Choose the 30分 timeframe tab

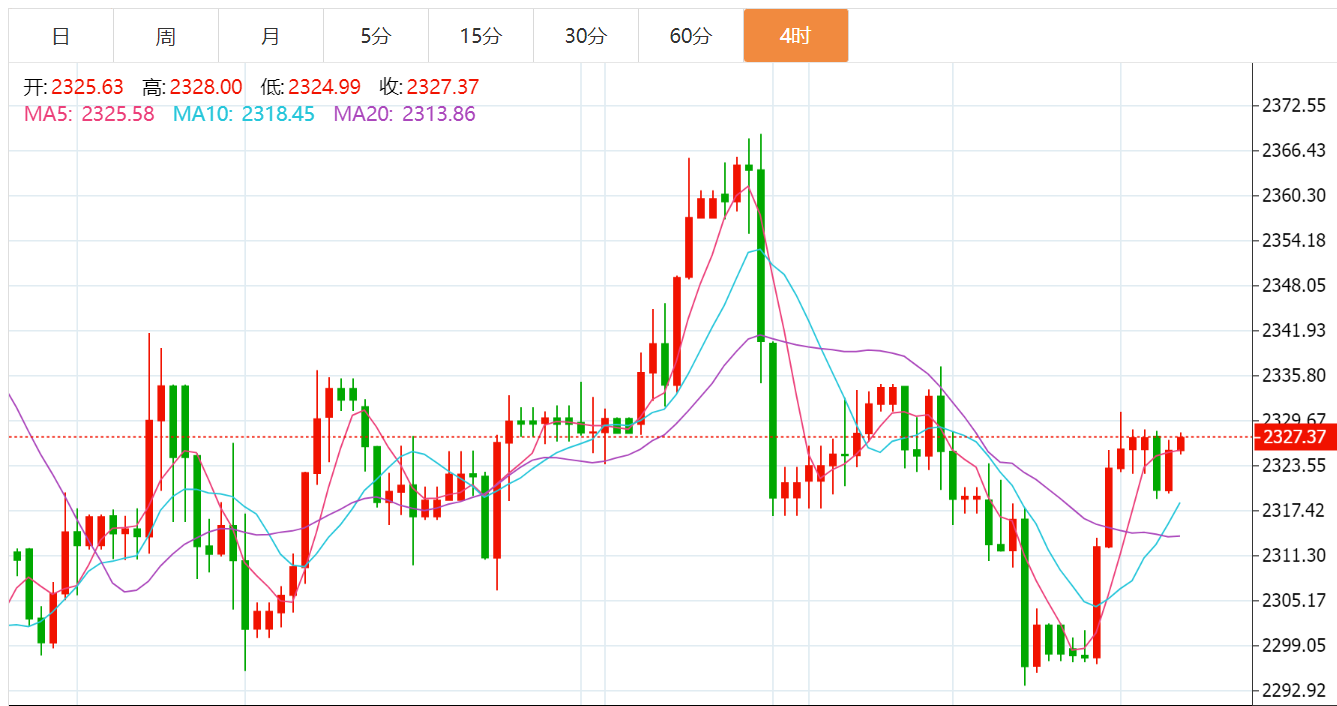[586, 36]
